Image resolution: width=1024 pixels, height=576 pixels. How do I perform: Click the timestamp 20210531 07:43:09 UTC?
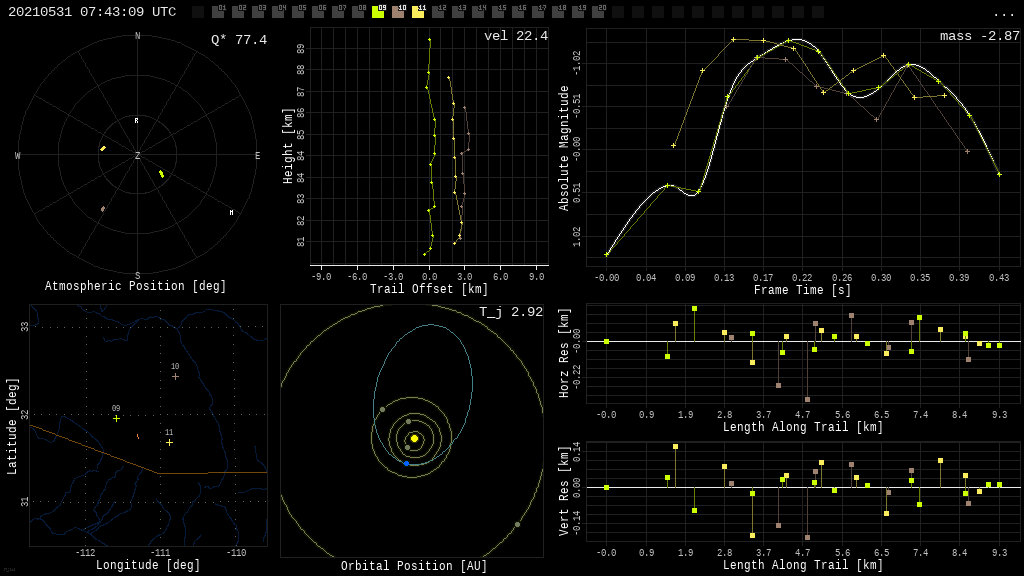(x=92, y=12)
